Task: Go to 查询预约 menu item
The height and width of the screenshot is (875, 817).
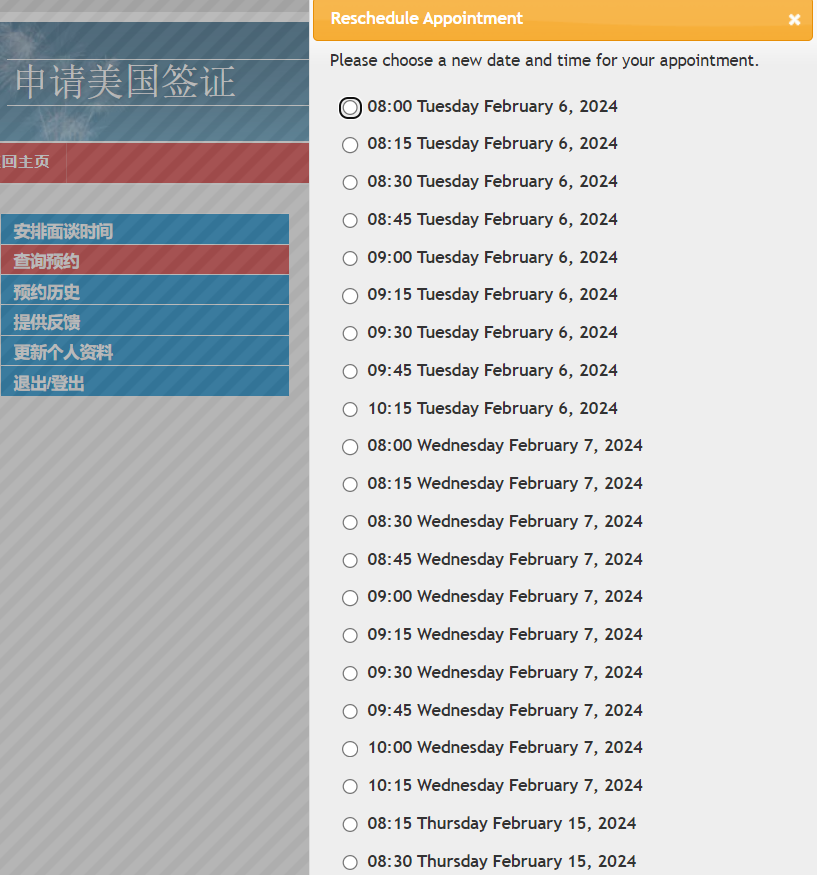Action: point(46,261)
